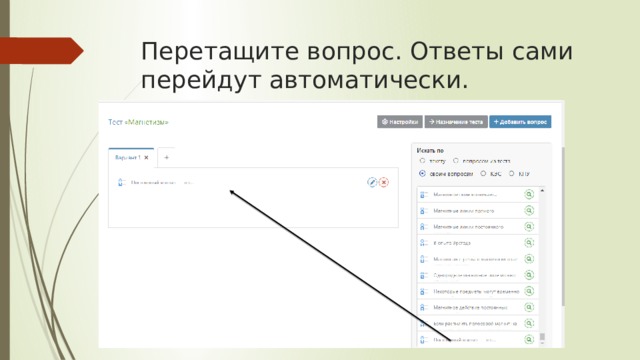Click the type icon beside Магнитные линии полного
Image resolution: width=640 pixels, height=360 pixels.
(424, 211)
